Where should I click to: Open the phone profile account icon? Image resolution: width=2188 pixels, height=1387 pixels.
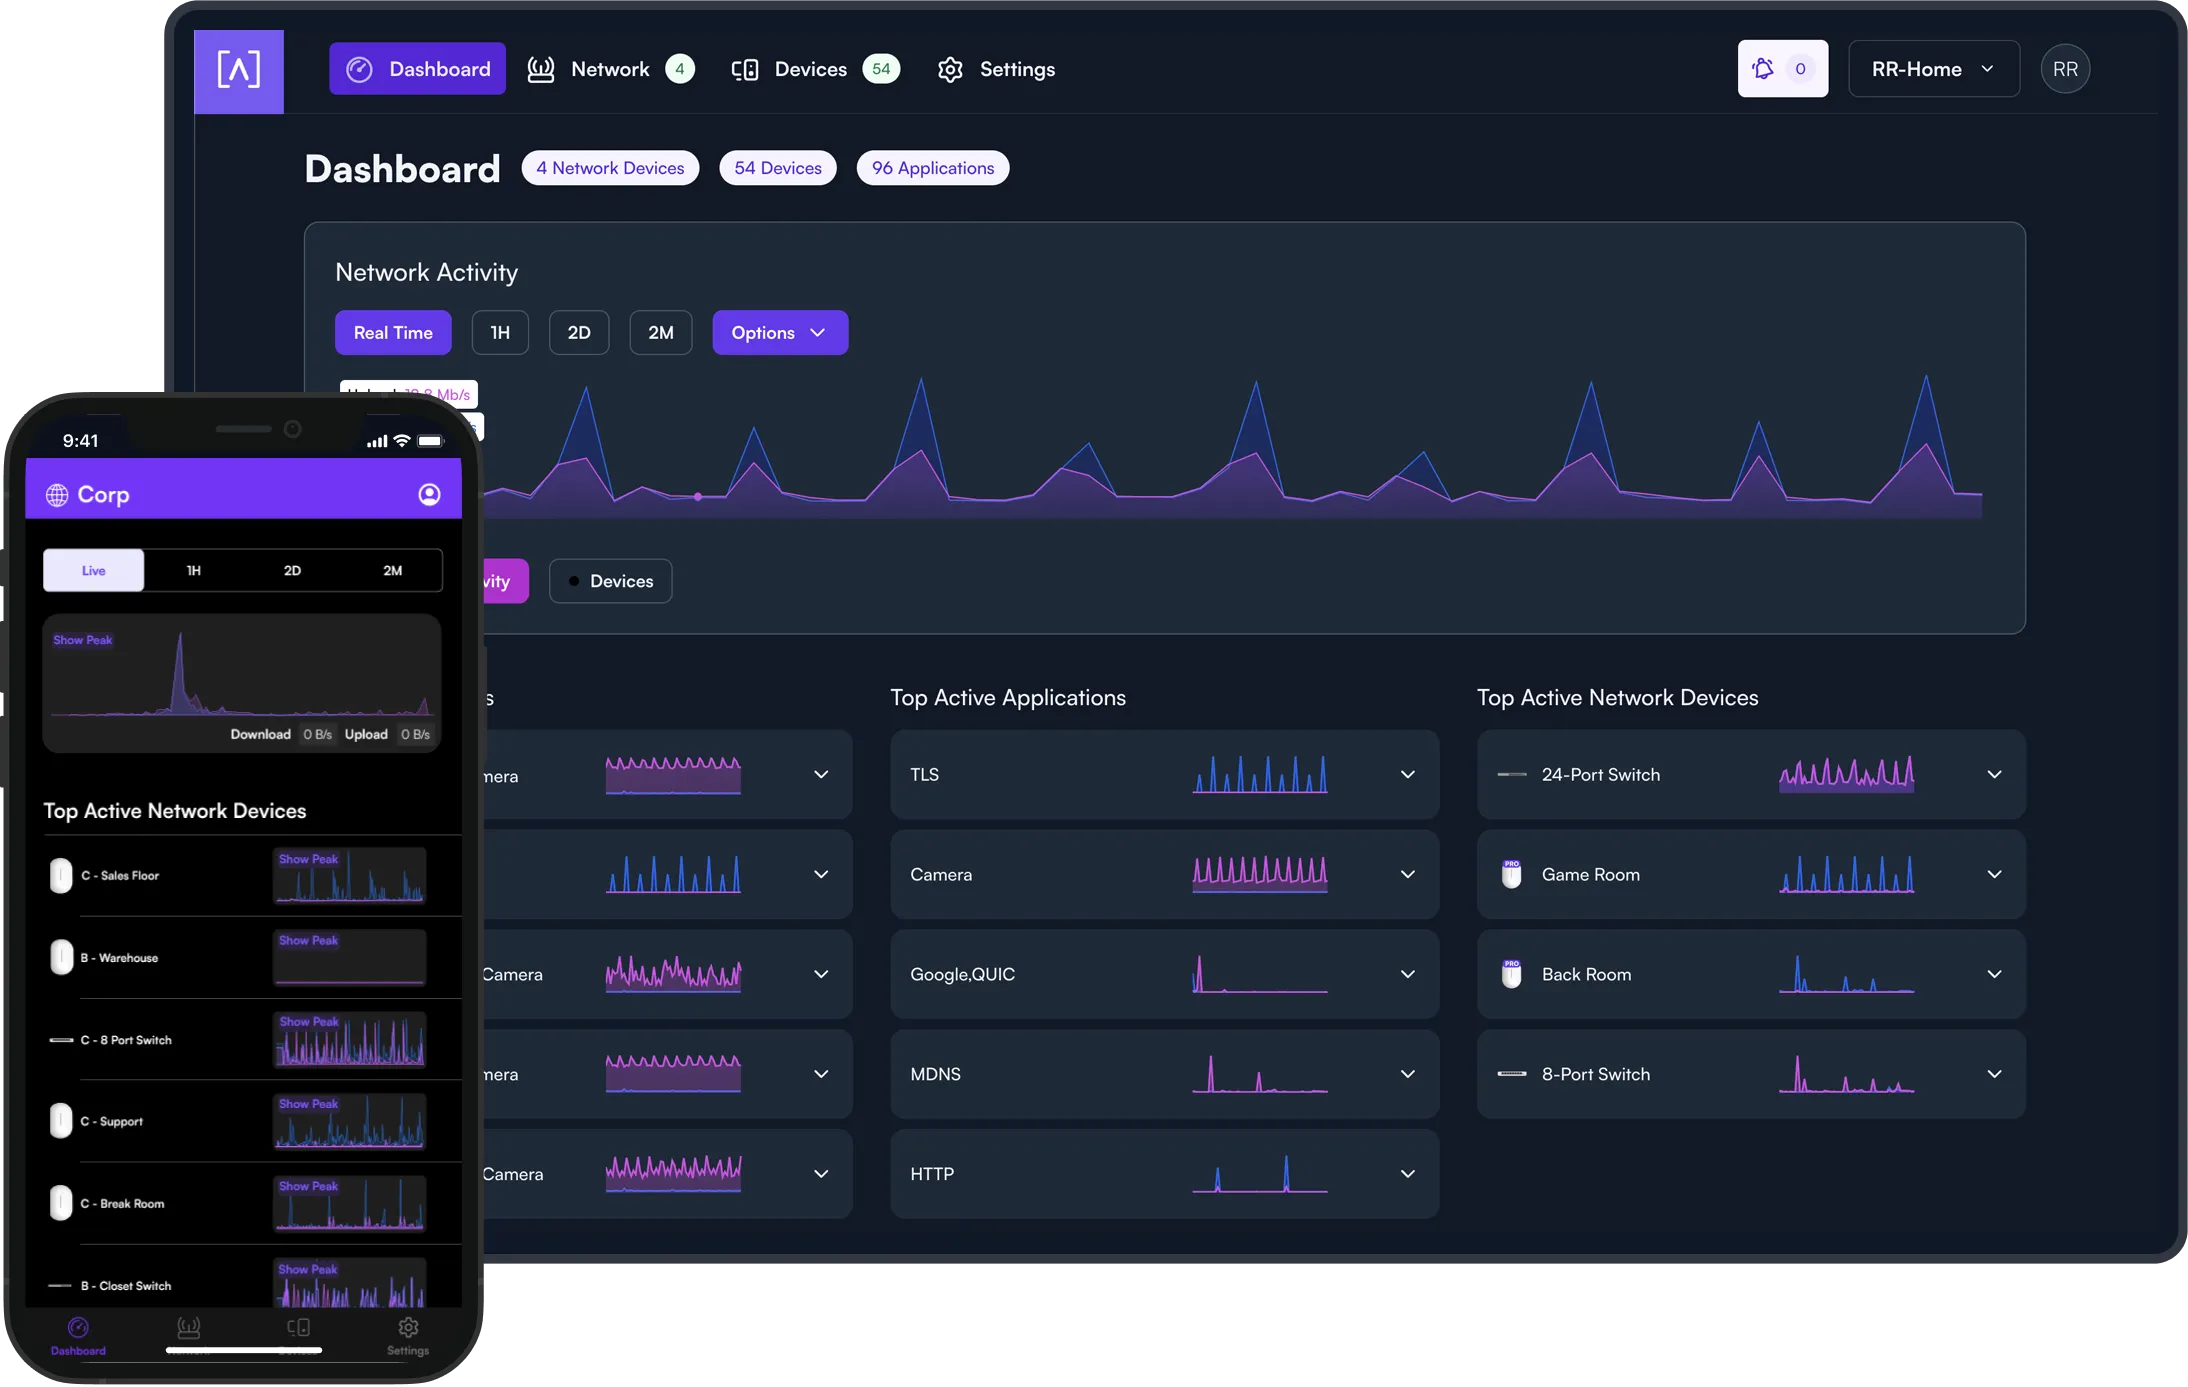429,494
